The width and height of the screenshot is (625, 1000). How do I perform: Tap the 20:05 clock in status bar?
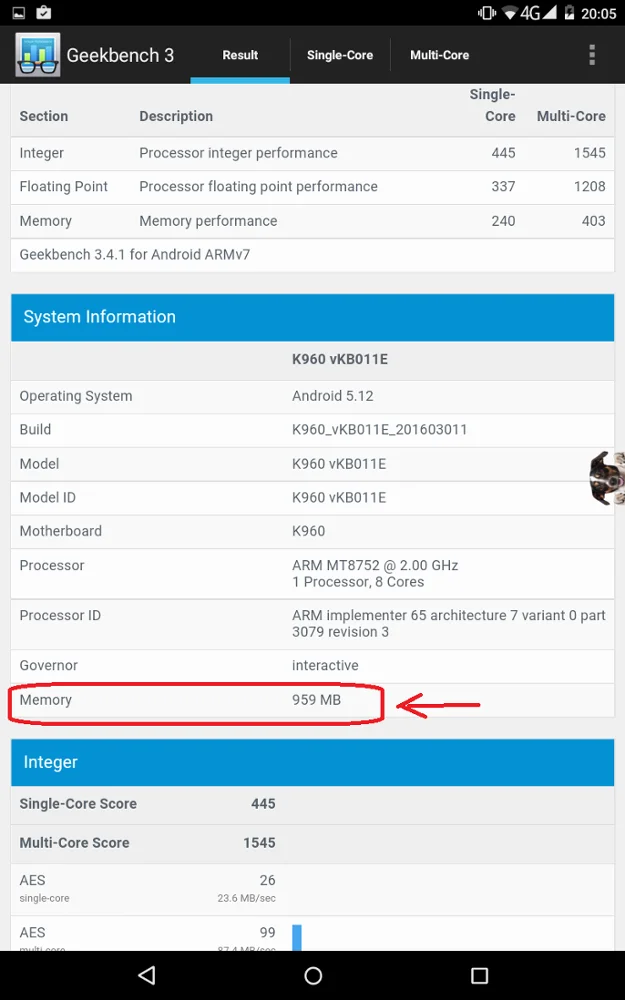point(598,14)
